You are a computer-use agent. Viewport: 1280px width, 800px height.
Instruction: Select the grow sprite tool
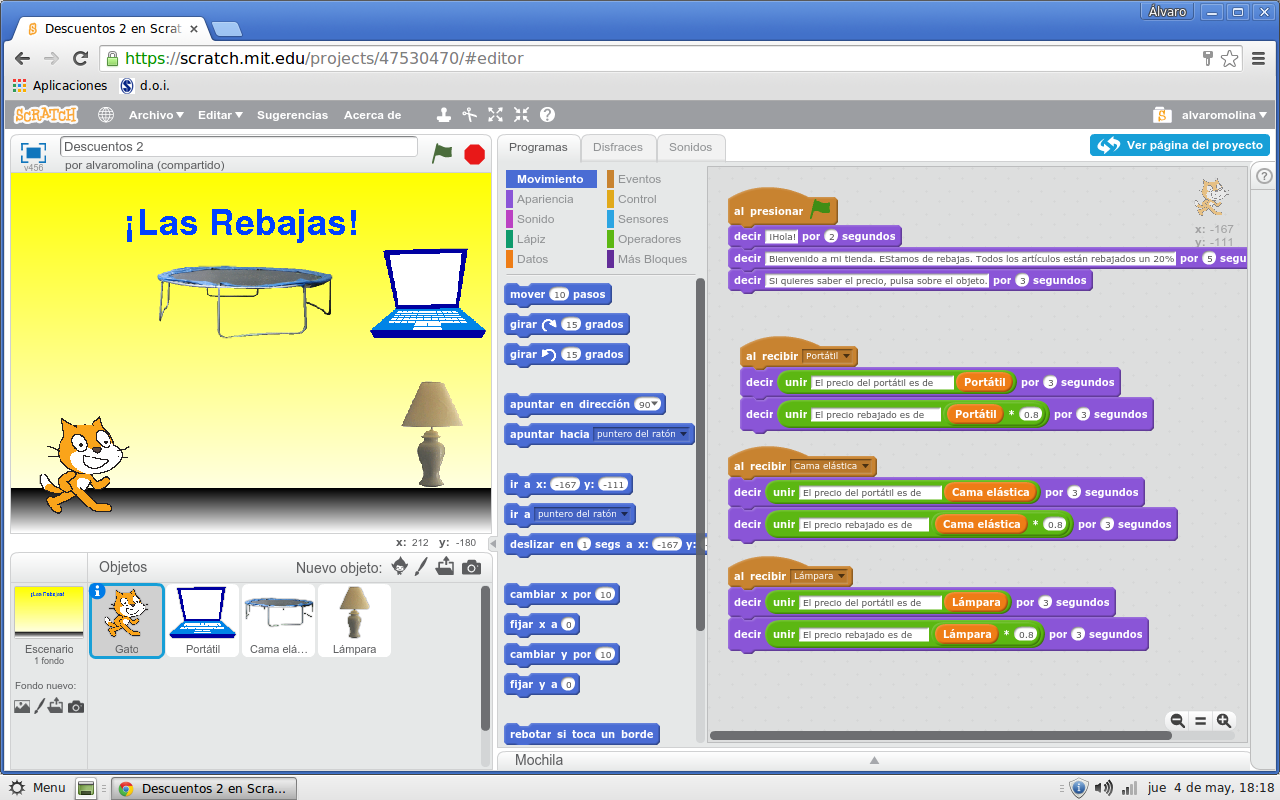(x=495, y=115)
